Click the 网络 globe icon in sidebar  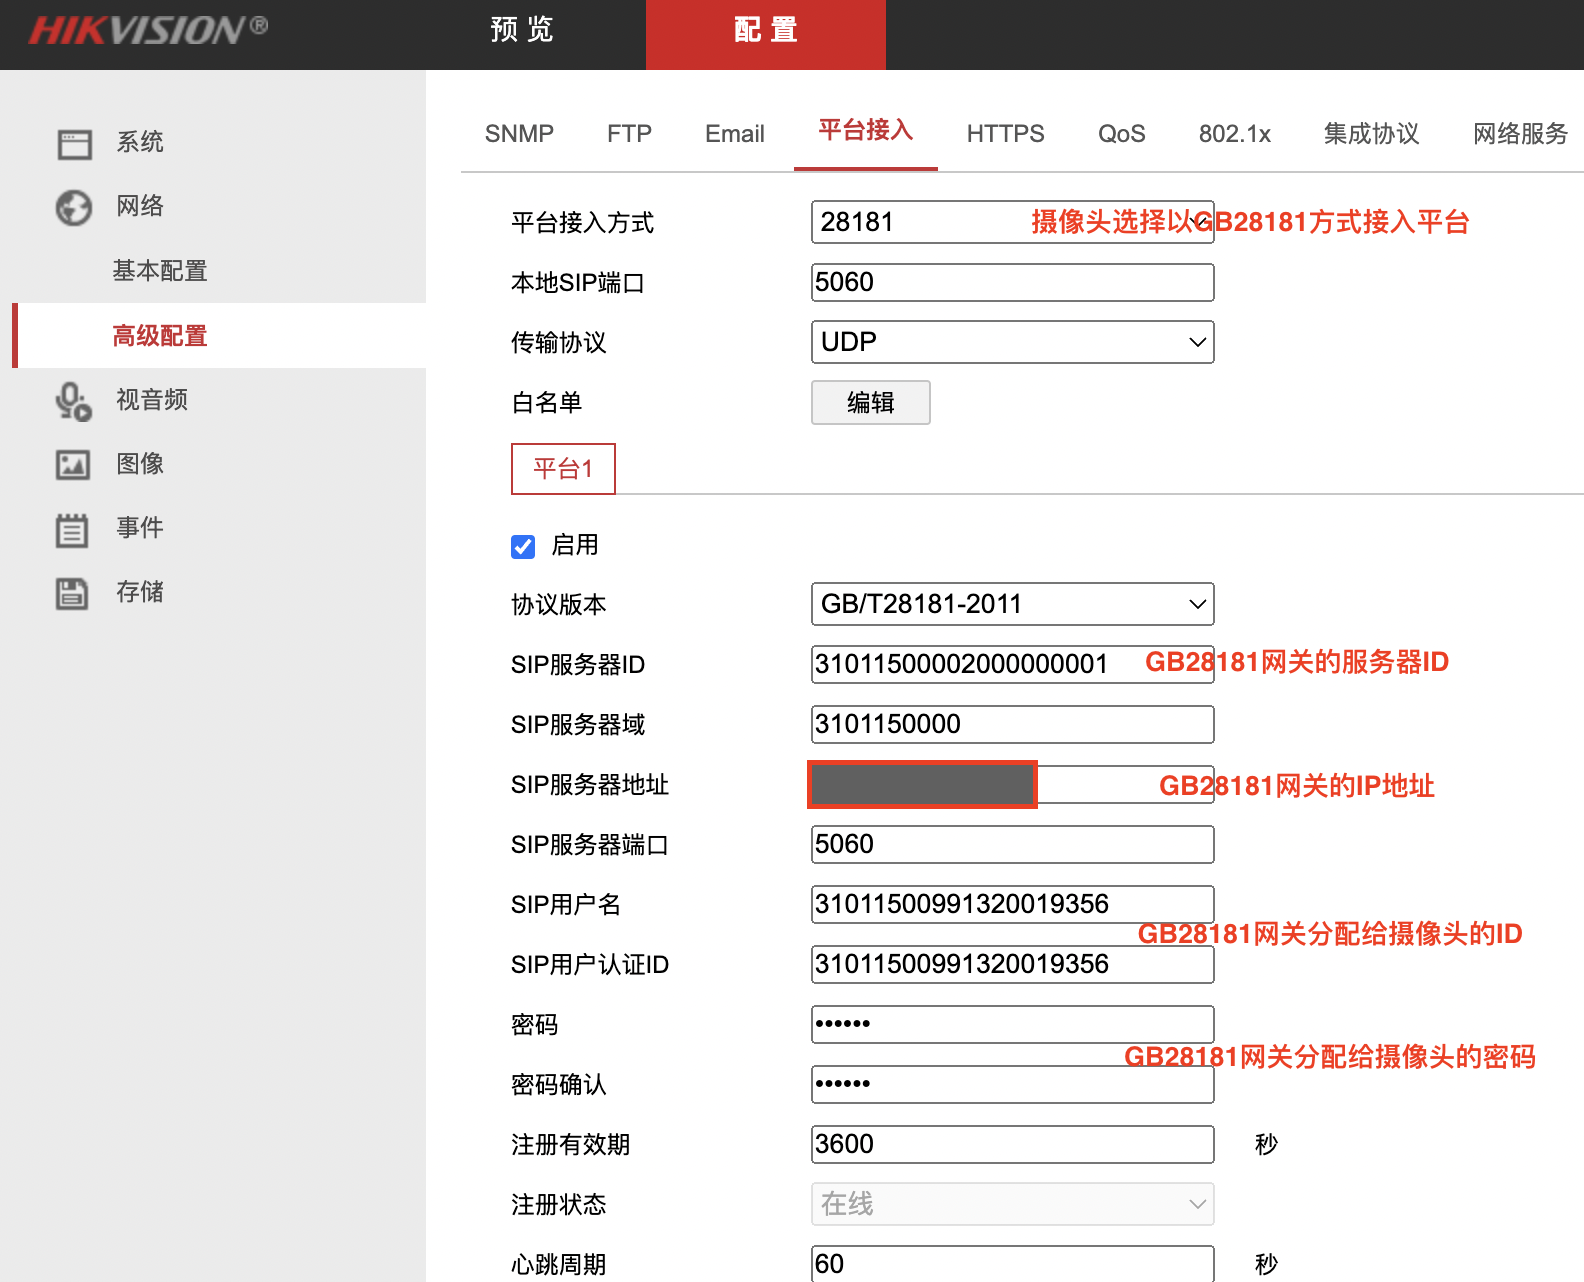[74, 207]
